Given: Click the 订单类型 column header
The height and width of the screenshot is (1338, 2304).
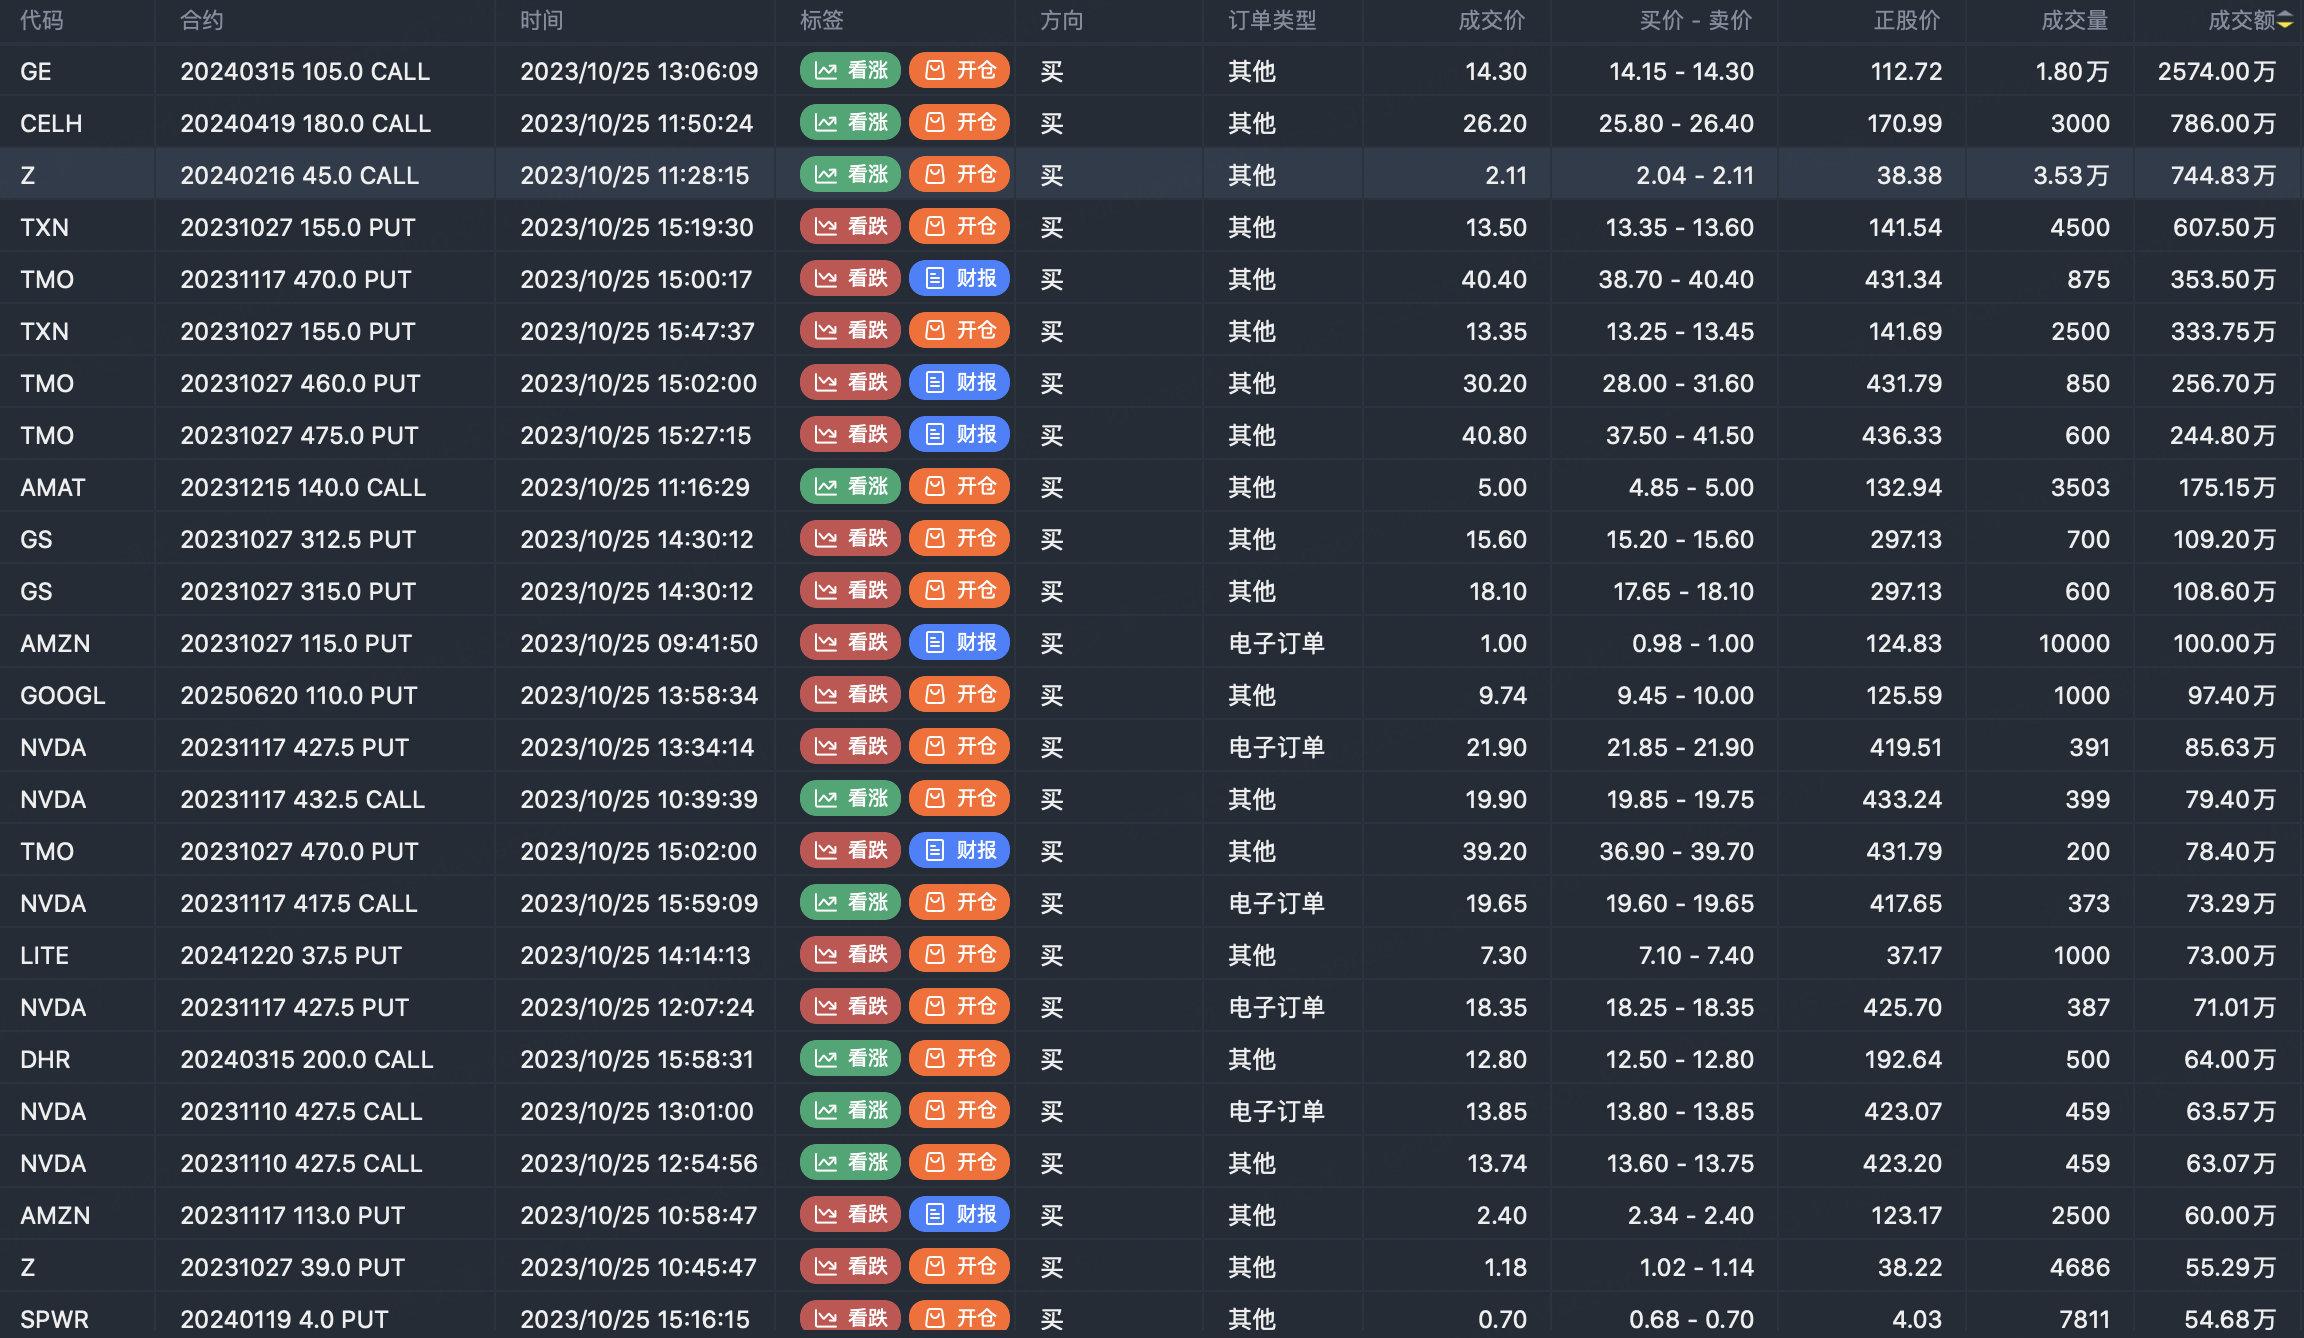Looking at the screenshot, I should click(x=1272, y=21).
